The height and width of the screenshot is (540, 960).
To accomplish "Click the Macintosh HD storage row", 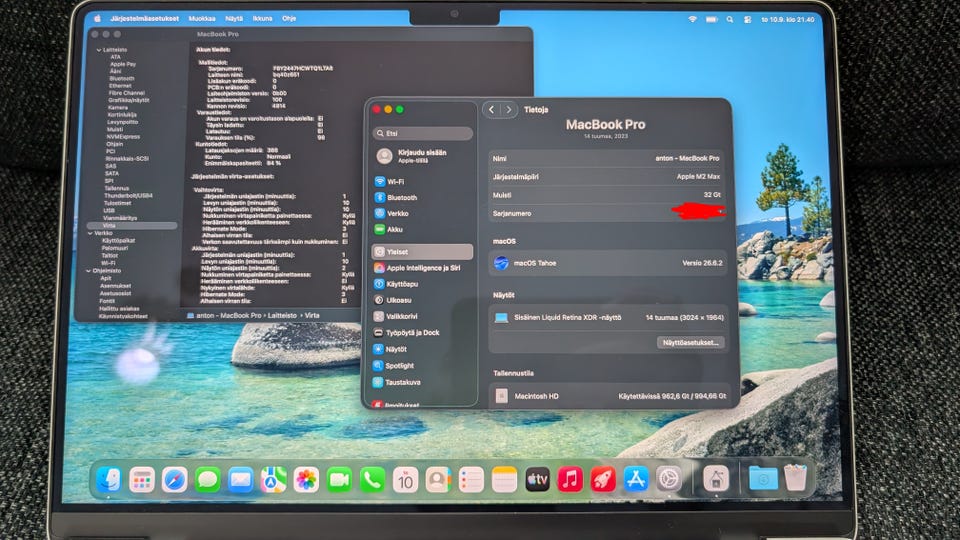I will pyautogui.click(x=608, y=396).
